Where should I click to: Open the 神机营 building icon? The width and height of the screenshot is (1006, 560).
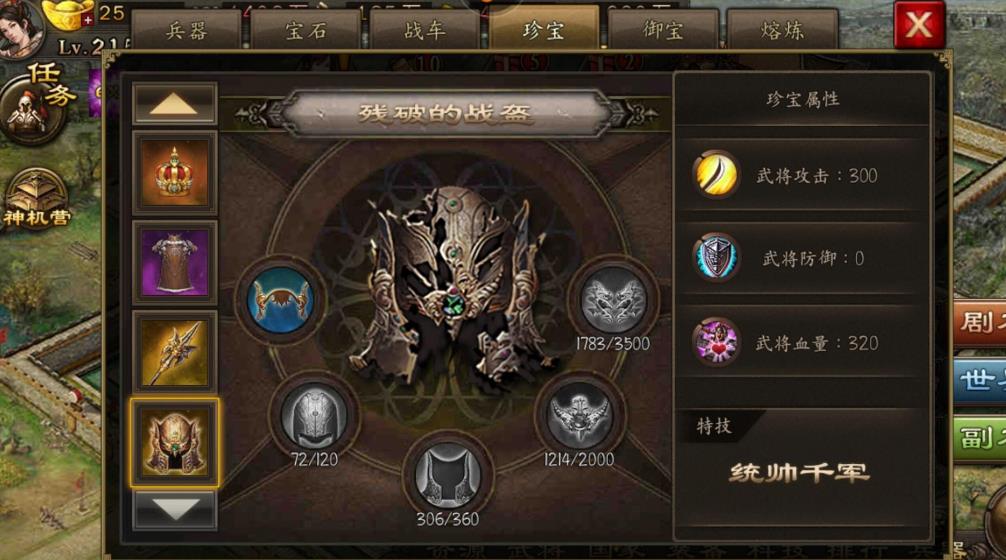pyautogui.click(x=37, y=198)
